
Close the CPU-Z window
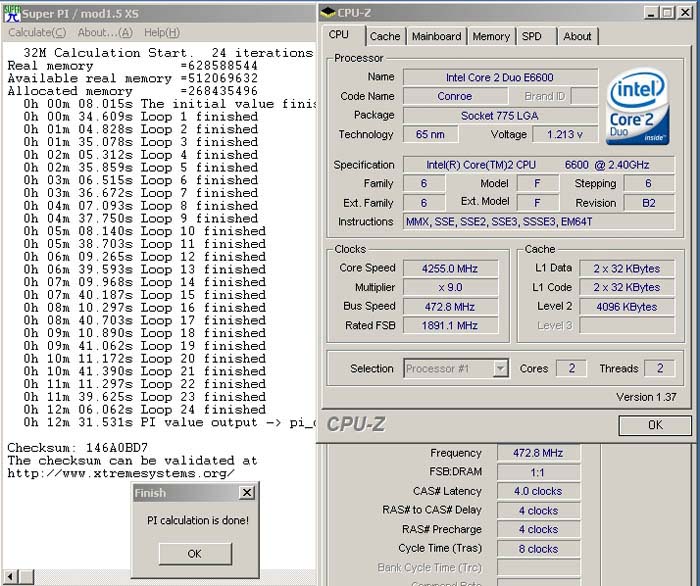click(x=685, y=13)
